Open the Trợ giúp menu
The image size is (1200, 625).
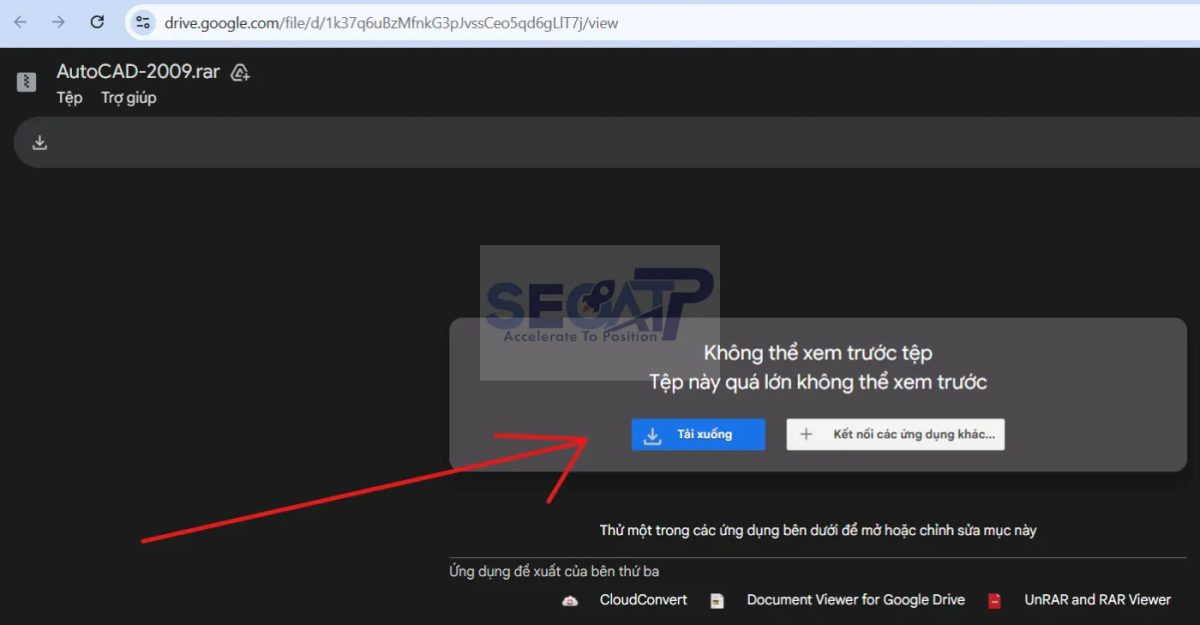click(x=128, y=98)
